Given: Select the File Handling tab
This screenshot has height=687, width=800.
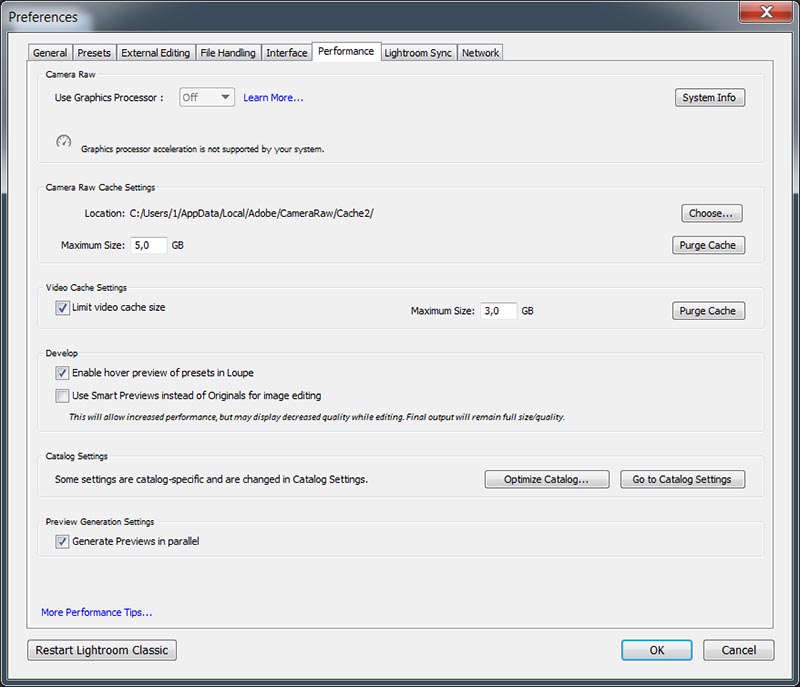Looking at the screenshot, I should click(x=228, y=53).
